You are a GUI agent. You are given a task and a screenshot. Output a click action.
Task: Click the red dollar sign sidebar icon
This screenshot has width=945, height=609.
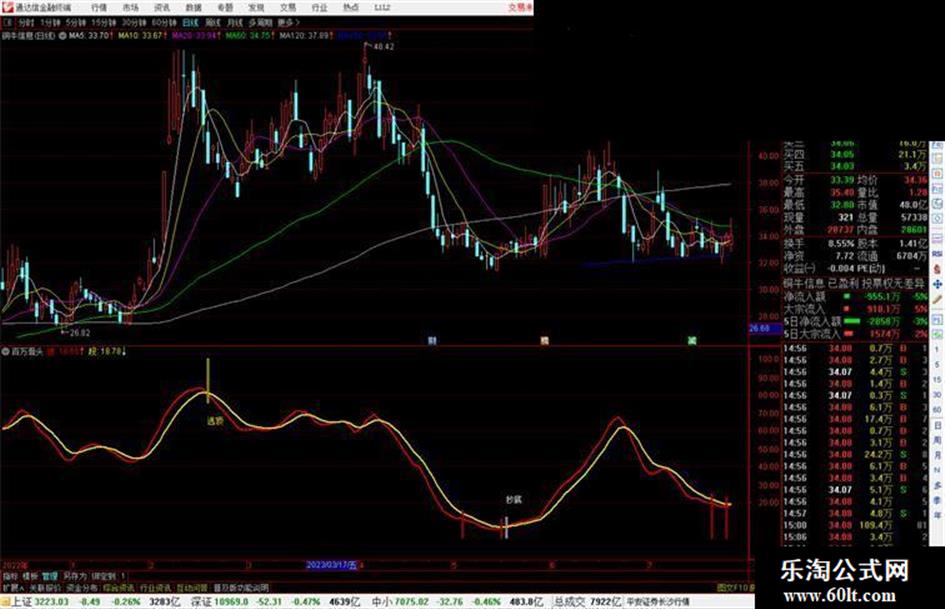point(937,268)
